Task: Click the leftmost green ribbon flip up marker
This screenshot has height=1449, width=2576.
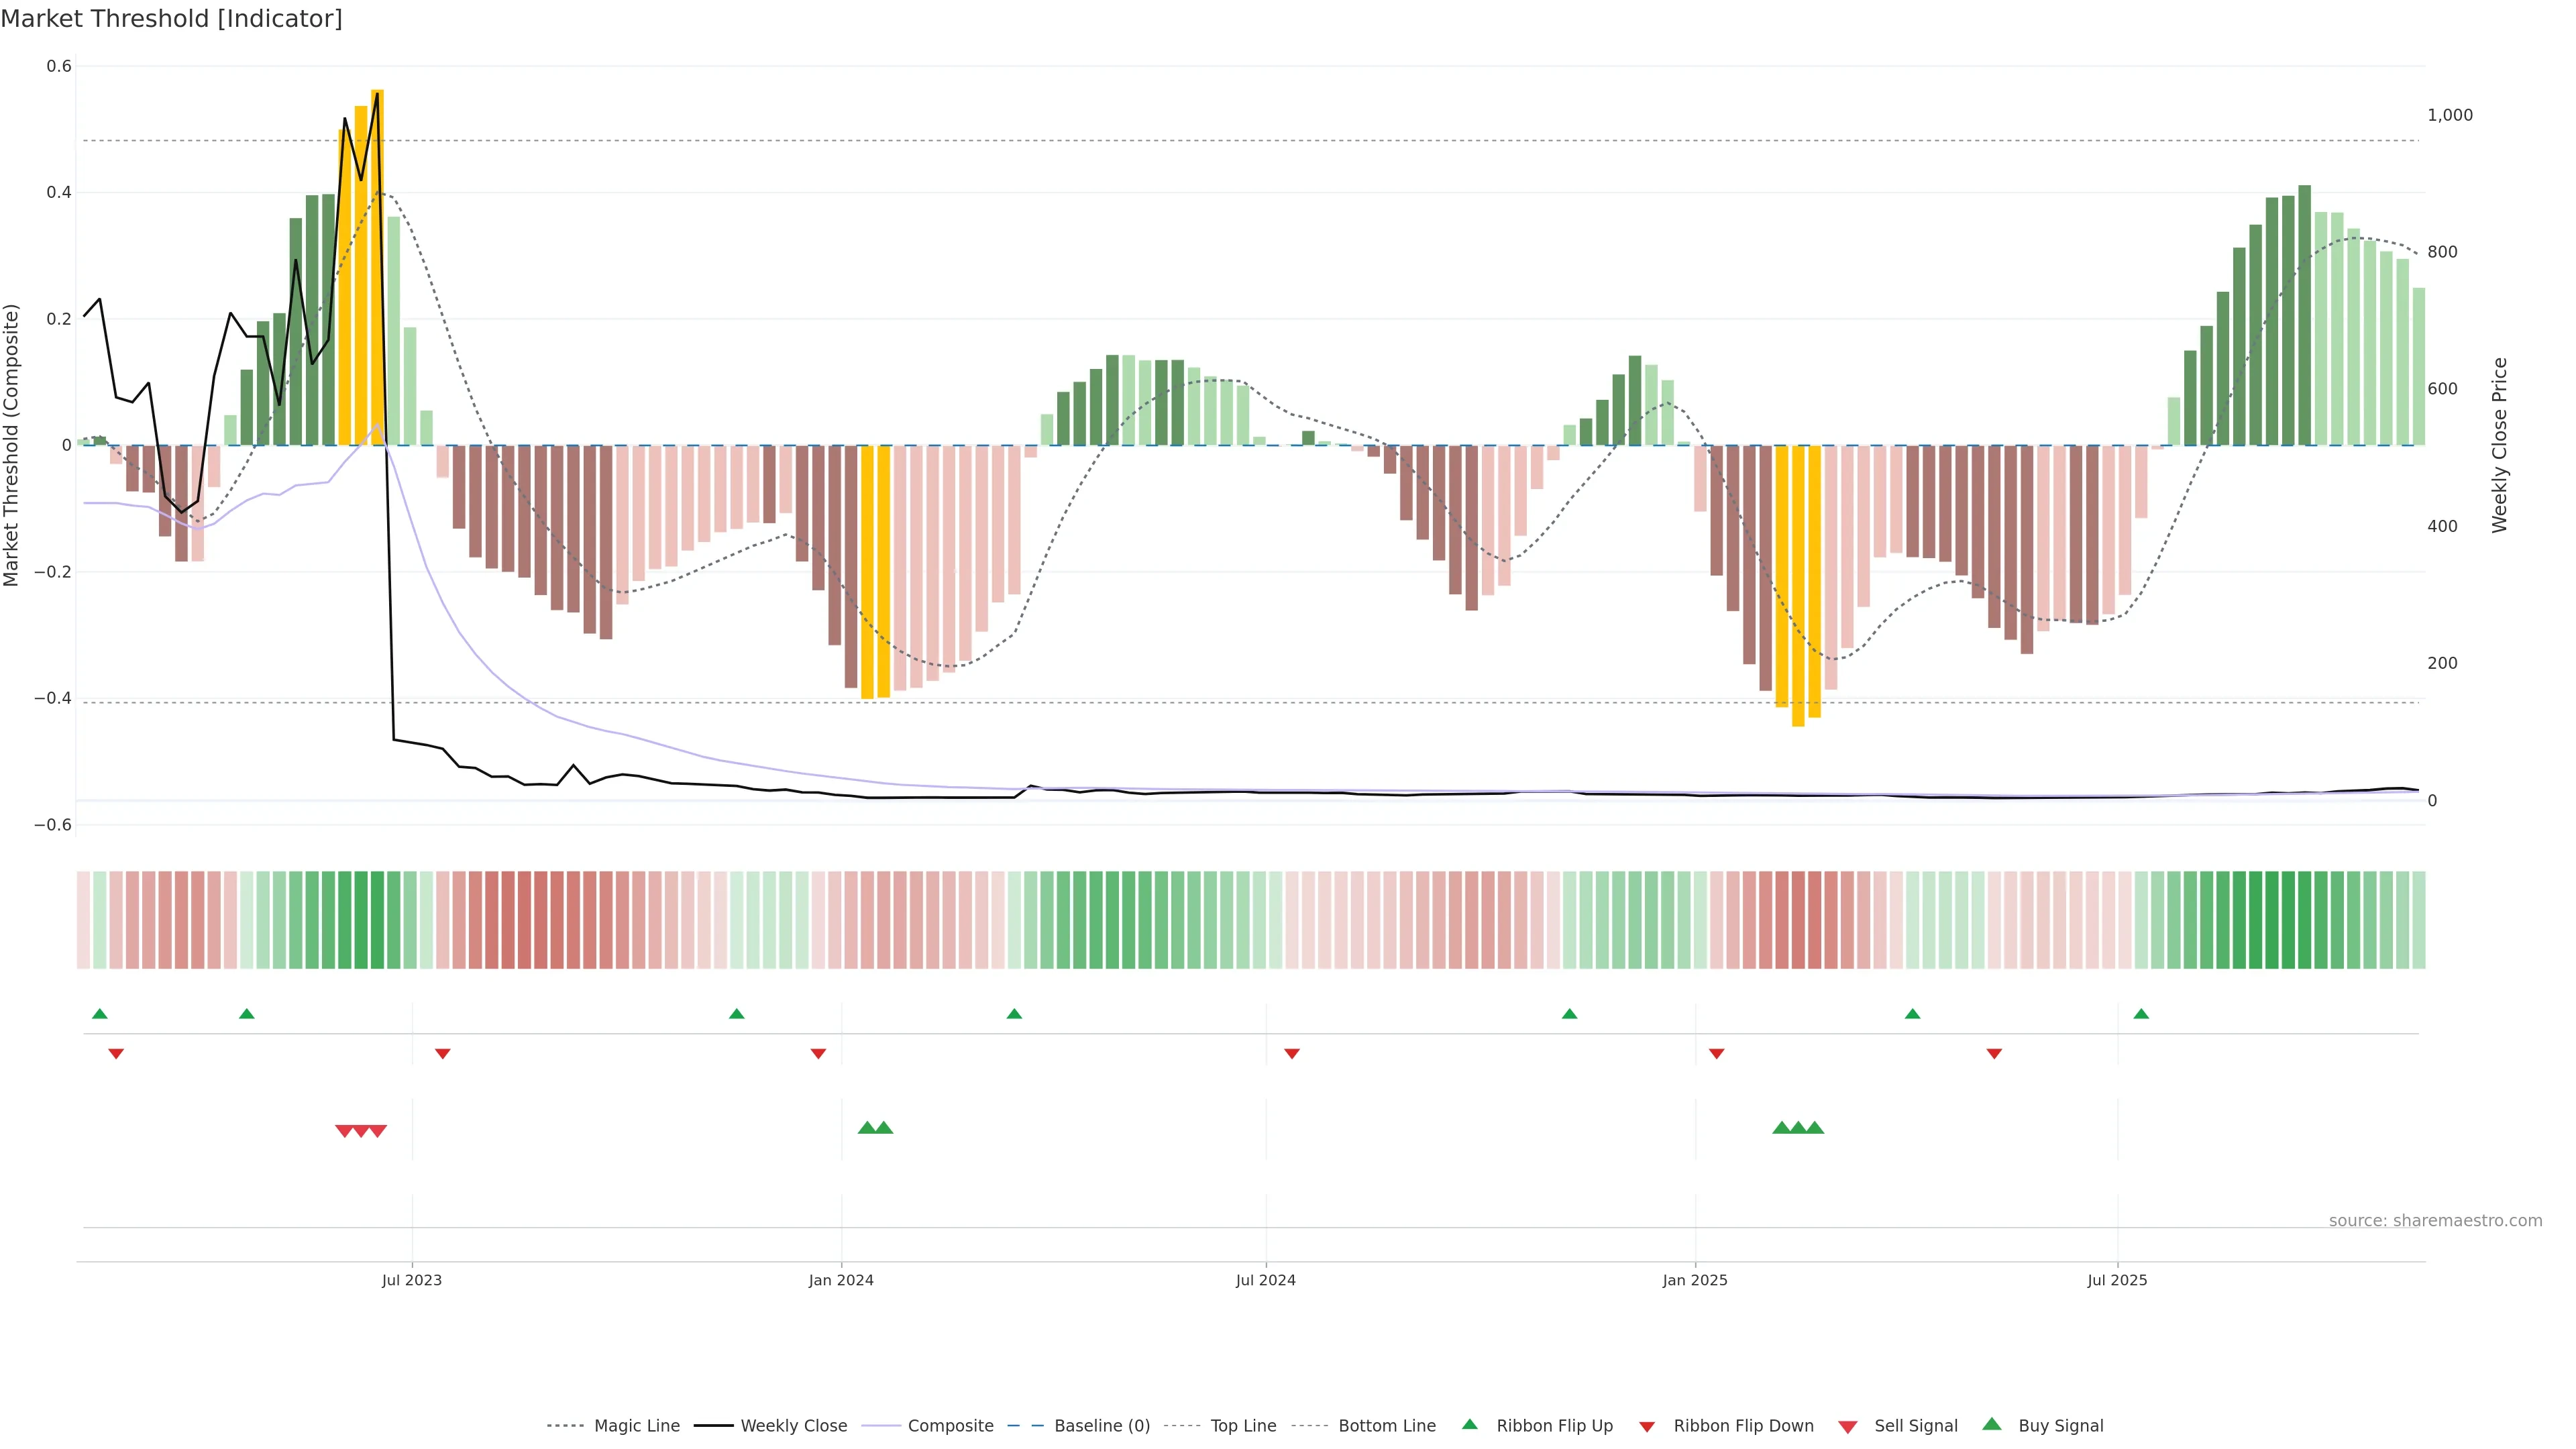Action: click(x=100, y=1014)
